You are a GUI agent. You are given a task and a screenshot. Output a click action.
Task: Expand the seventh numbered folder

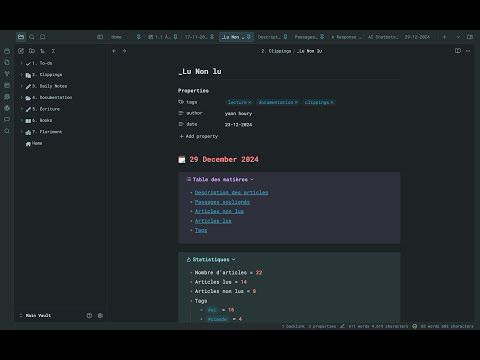22,132
